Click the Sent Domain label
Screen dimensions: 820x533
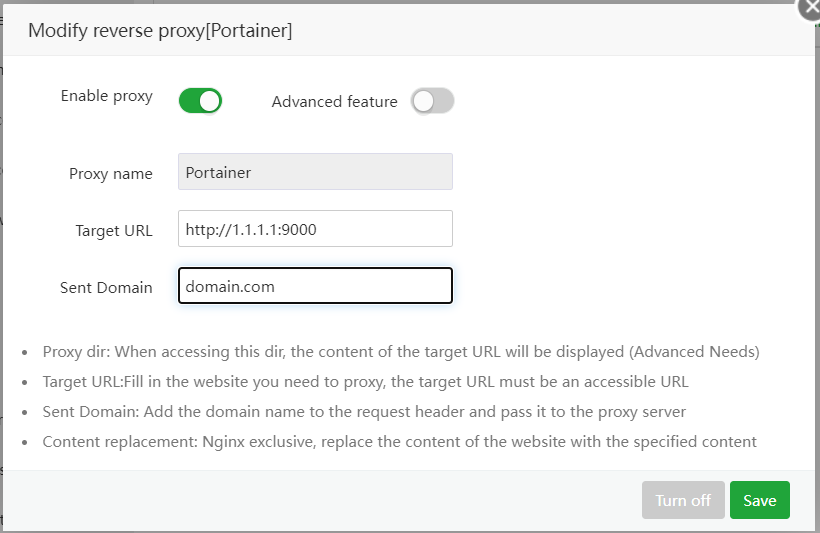pos(106,288)
